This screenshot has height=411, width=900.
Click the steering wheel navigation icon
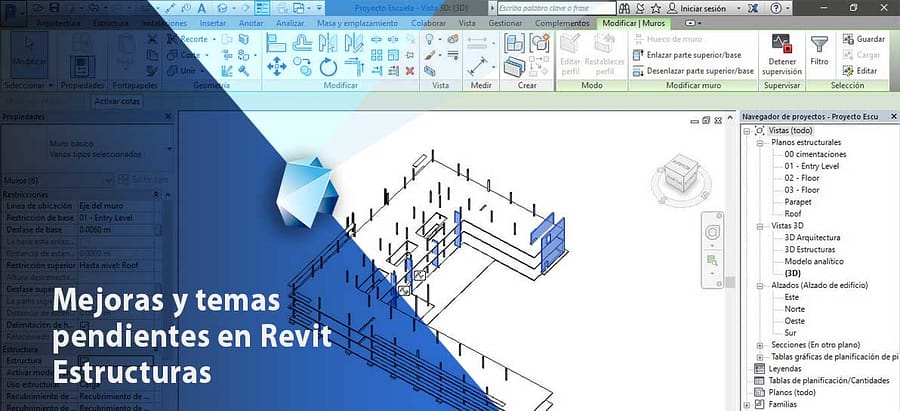[x=712, y=232]
